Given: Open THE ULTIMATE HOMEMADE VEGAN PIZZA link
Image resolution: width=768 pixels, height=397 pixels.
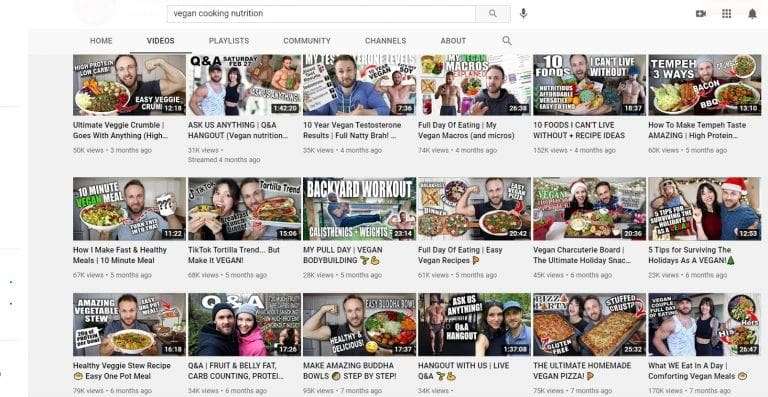Looking at the screenshot, I should tap(582, 371).
